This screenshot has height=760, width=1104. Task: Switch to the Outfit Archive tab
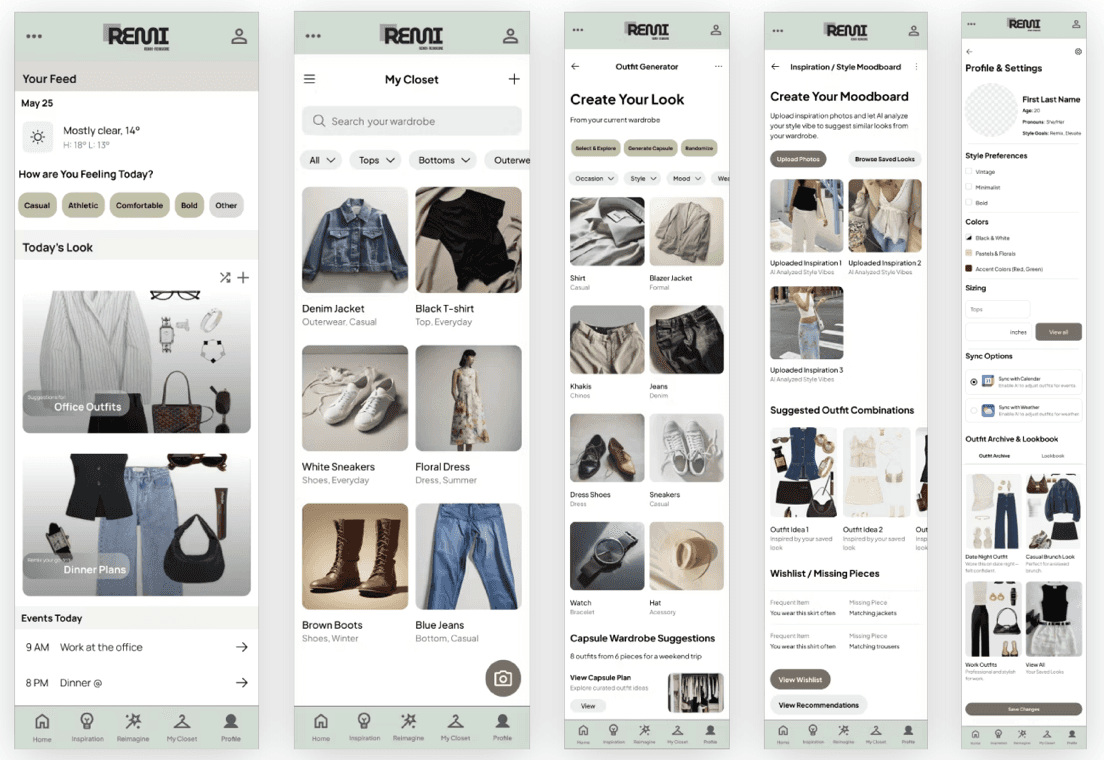(x=994, y=456)
